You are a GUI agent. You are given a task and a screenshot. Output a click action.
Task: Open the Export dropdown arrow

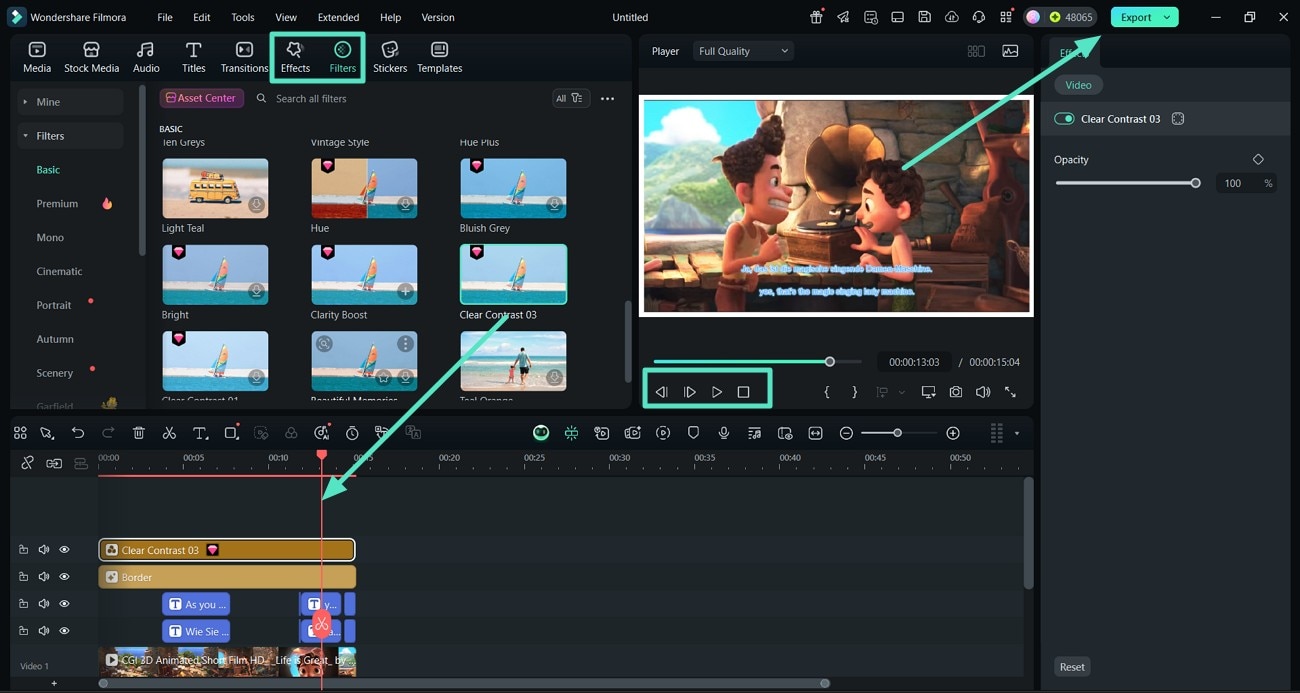[1167, 17]
